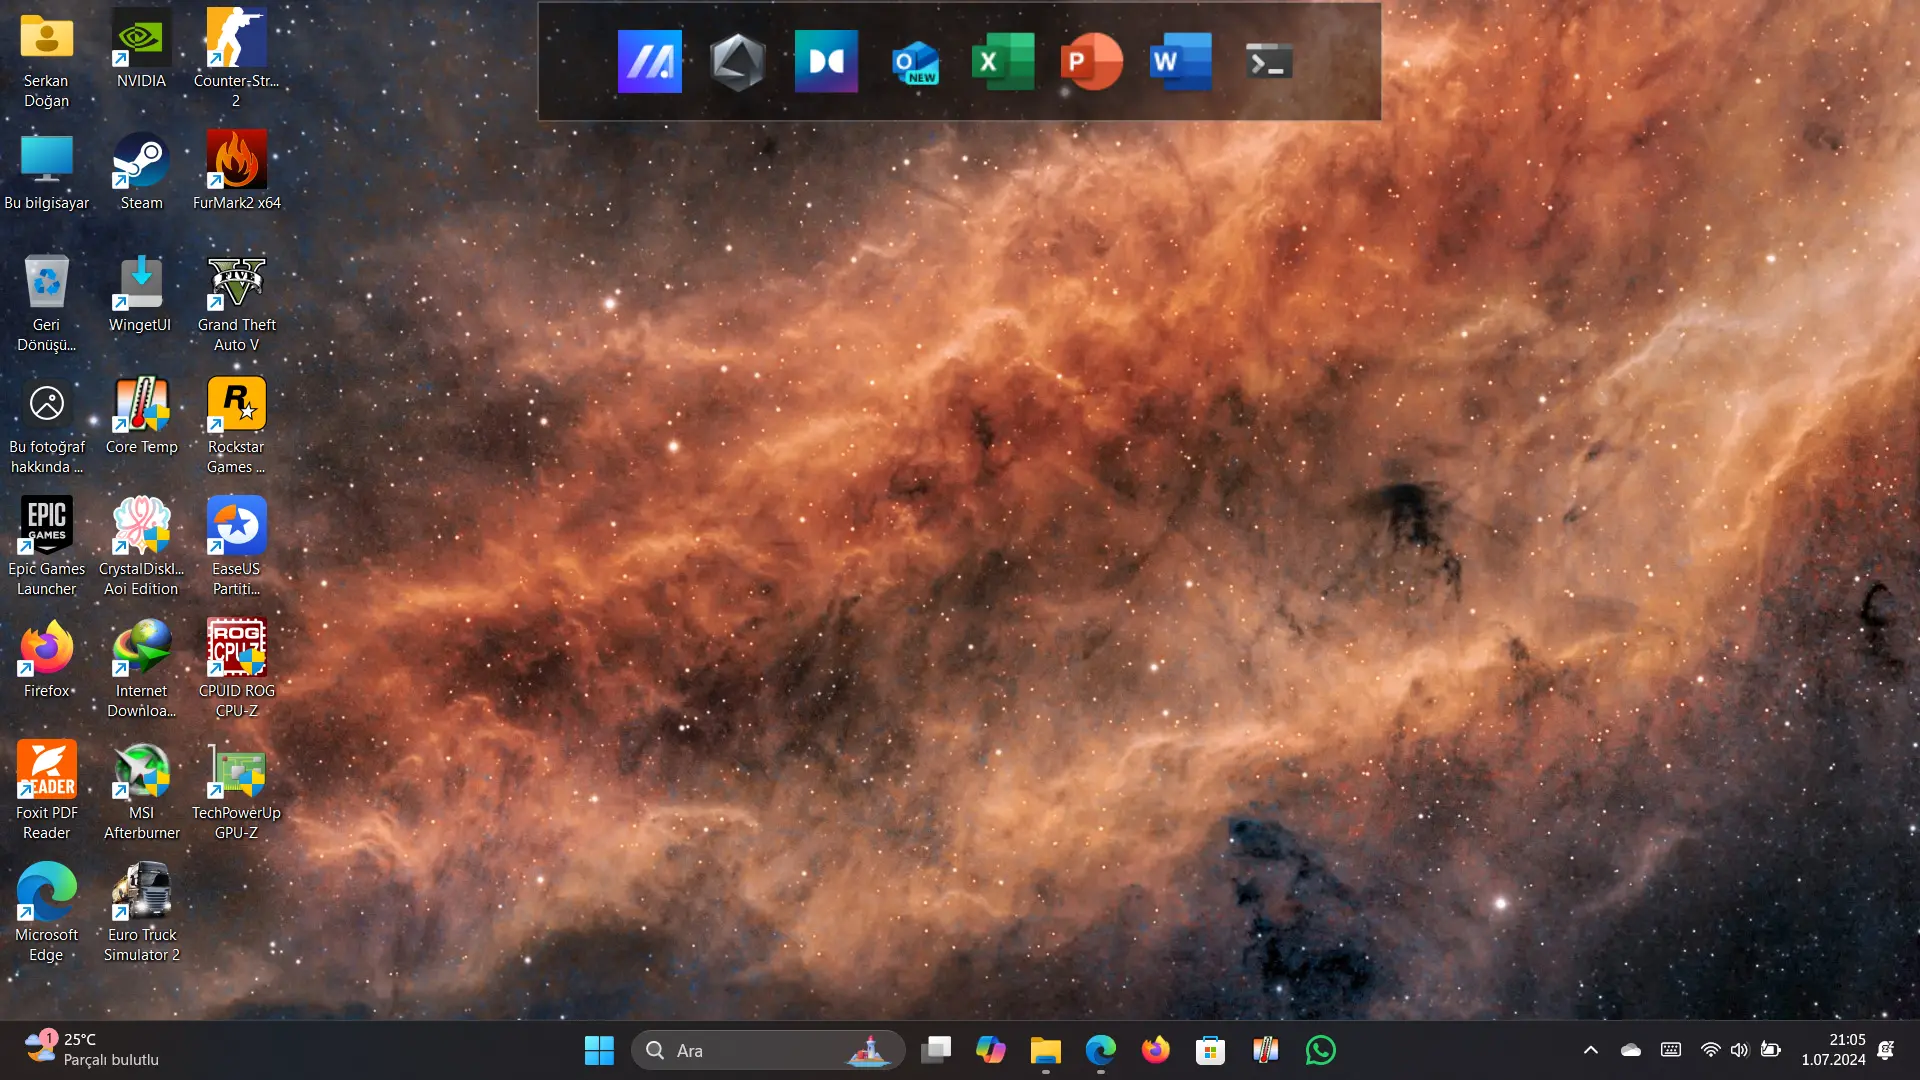Select the Epic Games Launcher icon

46,548
